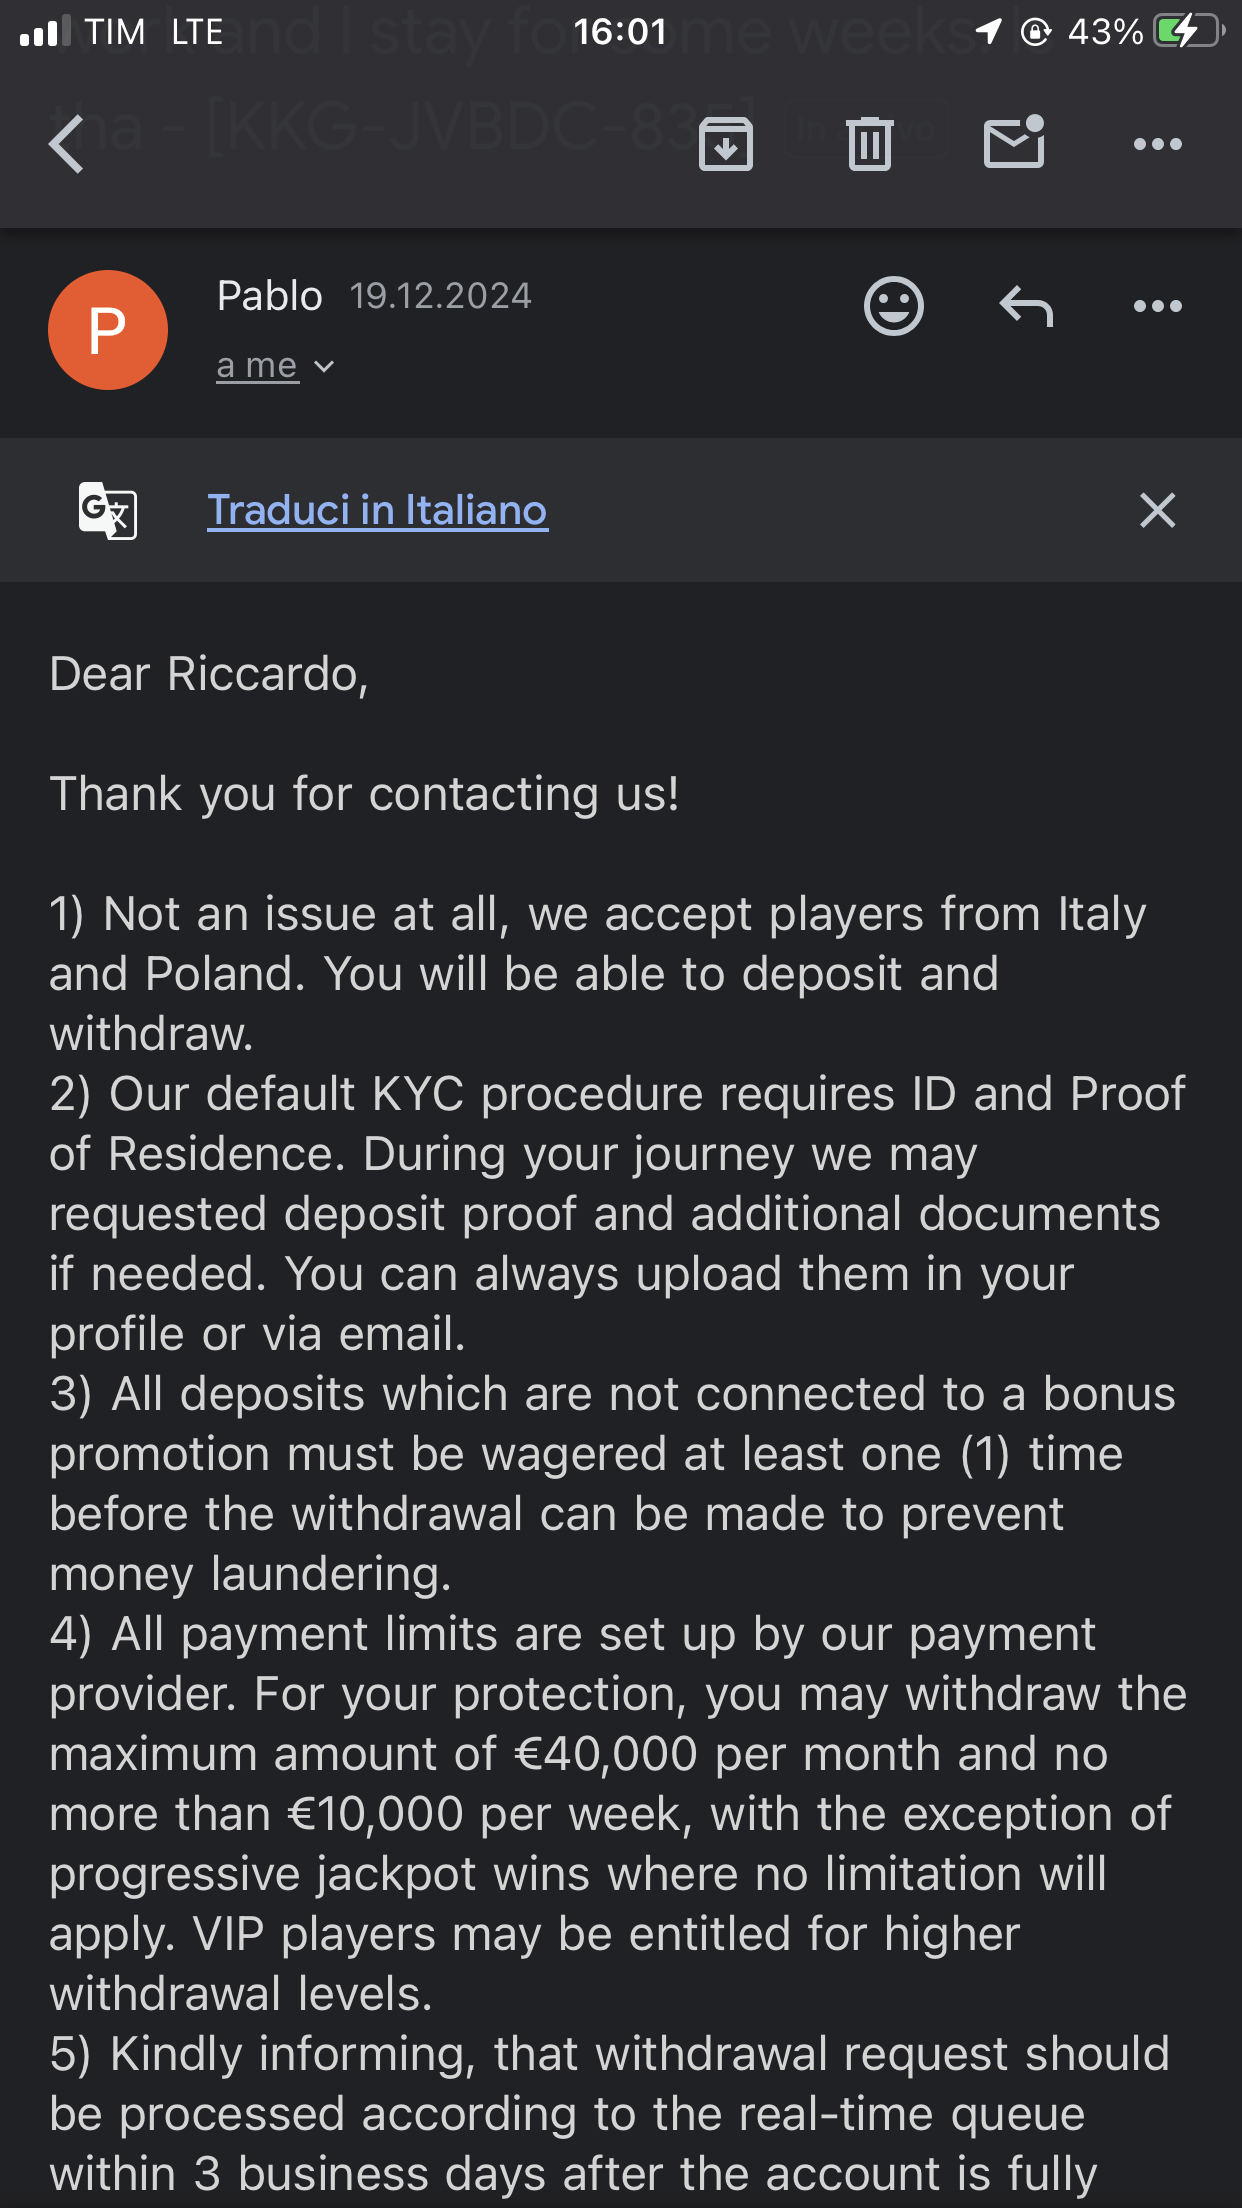The height and width of the screenshot is (2208, 1242).
Task: Tap the back arrow to leave the email
Action: pyautogui.click(x=68, y=144)
